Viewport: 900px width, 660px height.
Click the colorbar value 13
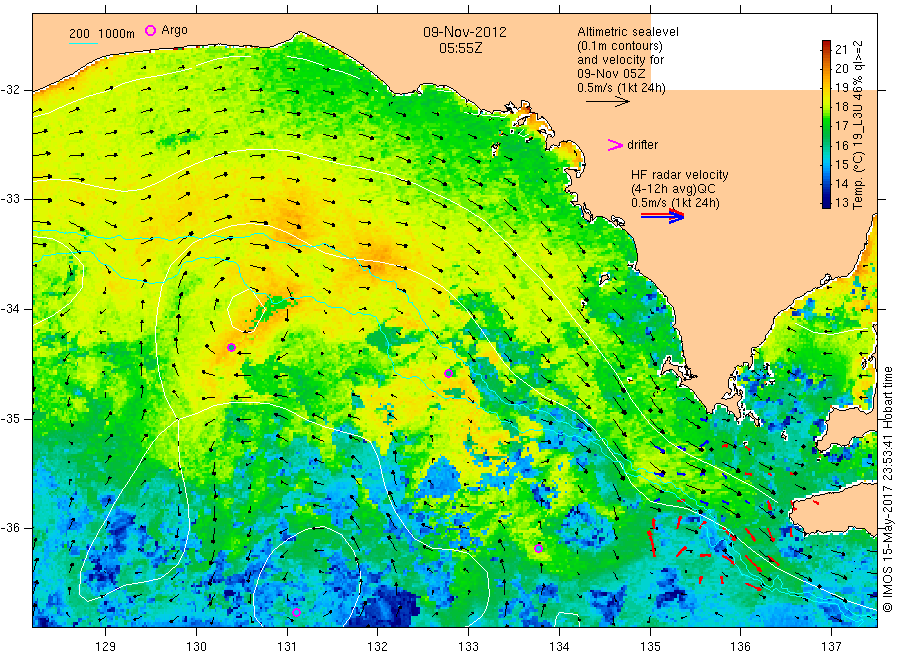point(841,202)
